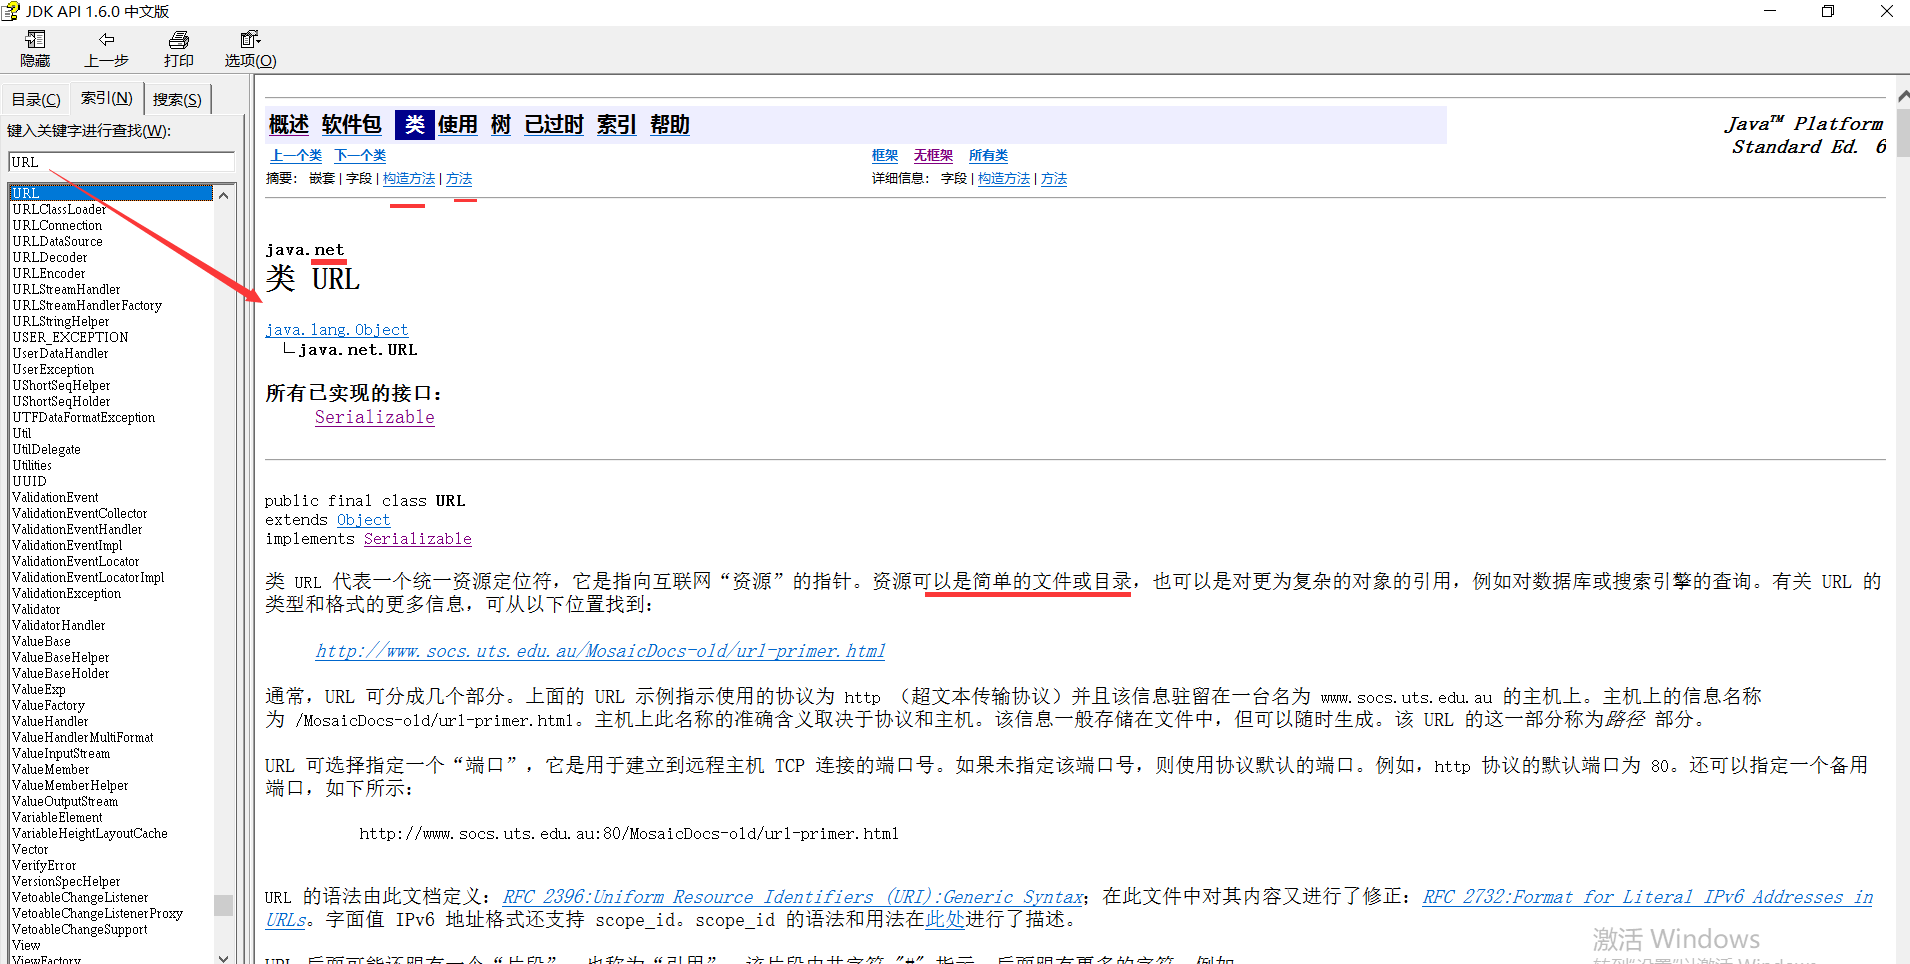
Task: Open the Serializable interface link
Action: coord(374,417)
